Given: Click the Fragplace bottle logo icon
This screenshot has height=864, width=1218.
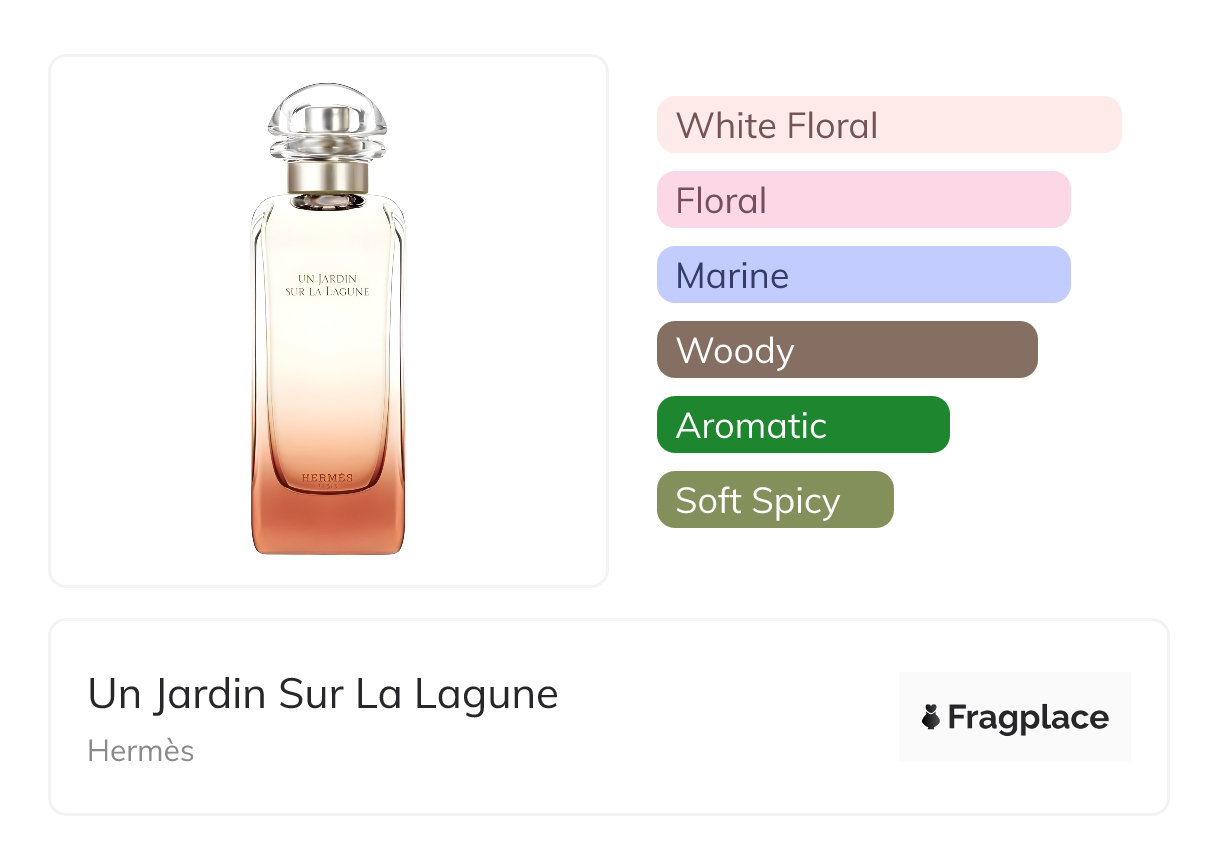Looking at the screenshot, I should (931, 717).
